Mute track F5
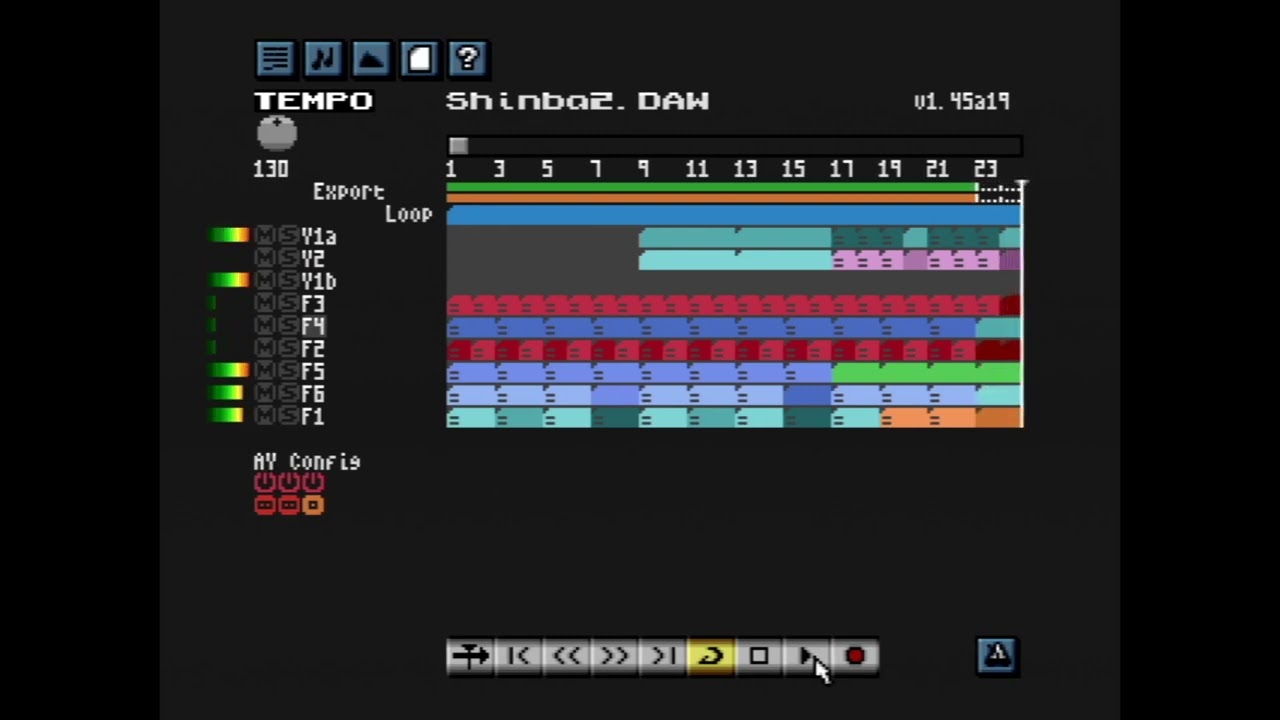Image resolution: width=1280 pixels, height=720 pixels. (x=264, y=371)
